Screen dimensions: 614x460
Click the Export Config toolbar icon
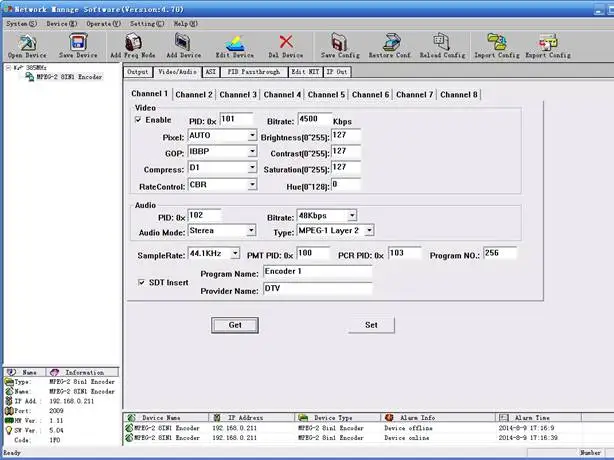[548, 42]
